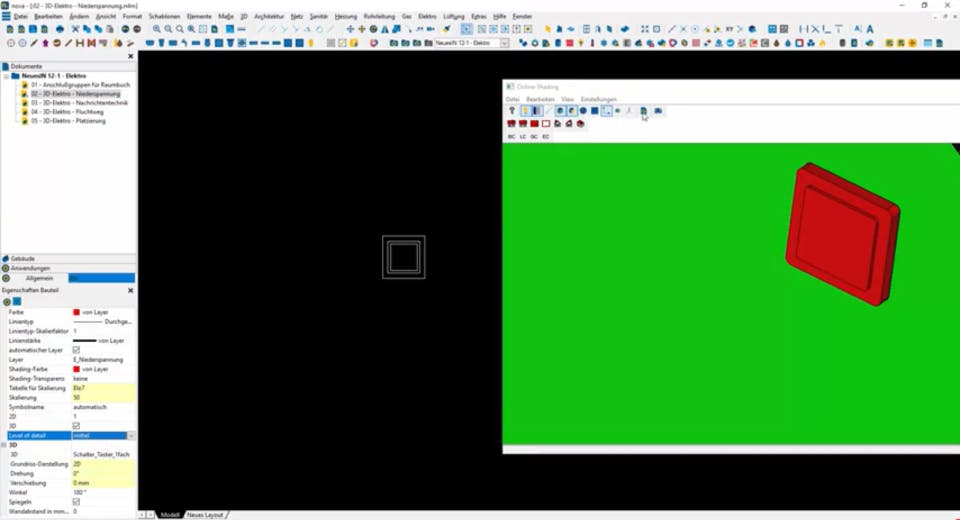Click the Drehung value field

103,473
